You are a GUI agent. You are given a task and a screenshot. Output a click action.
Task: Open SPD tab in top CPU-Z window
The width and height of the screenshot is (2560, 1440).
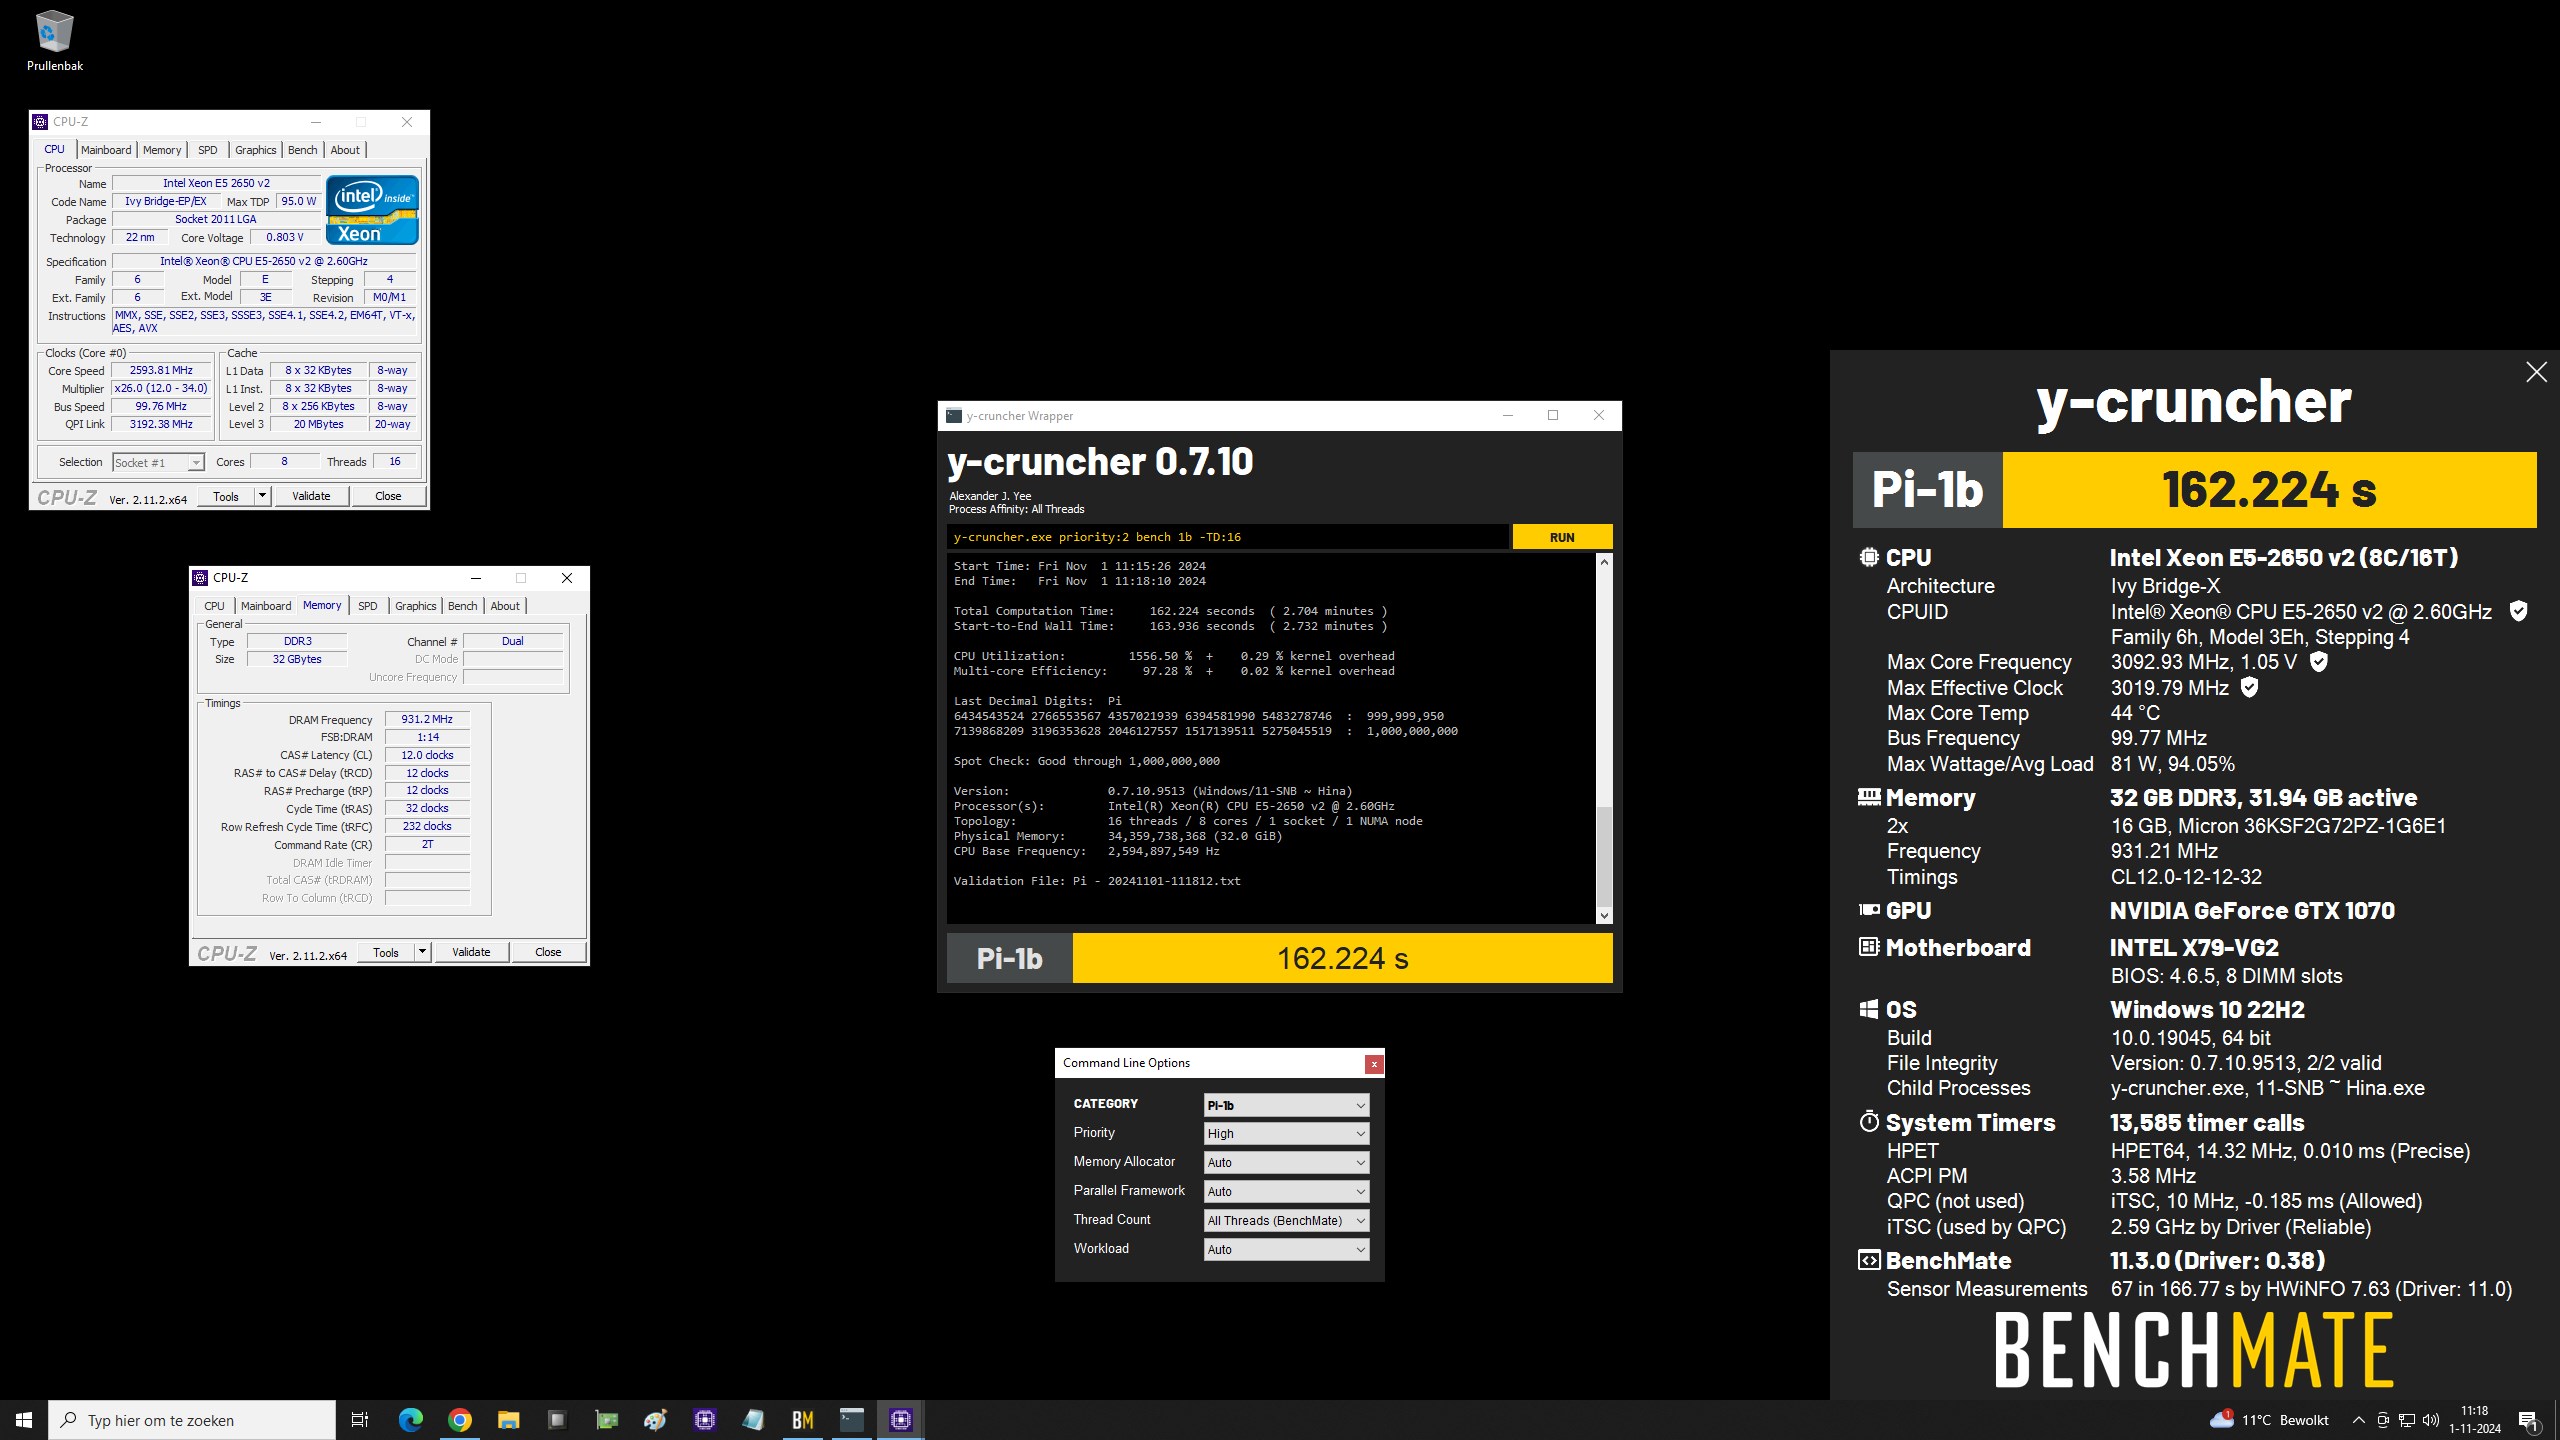point(208,150)
